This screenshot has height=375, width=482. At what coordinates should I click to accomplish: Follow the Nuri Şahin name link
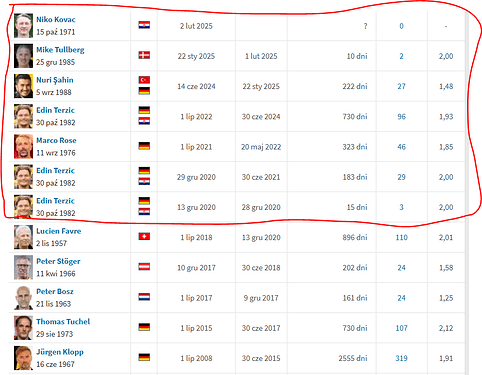[55, 80]
